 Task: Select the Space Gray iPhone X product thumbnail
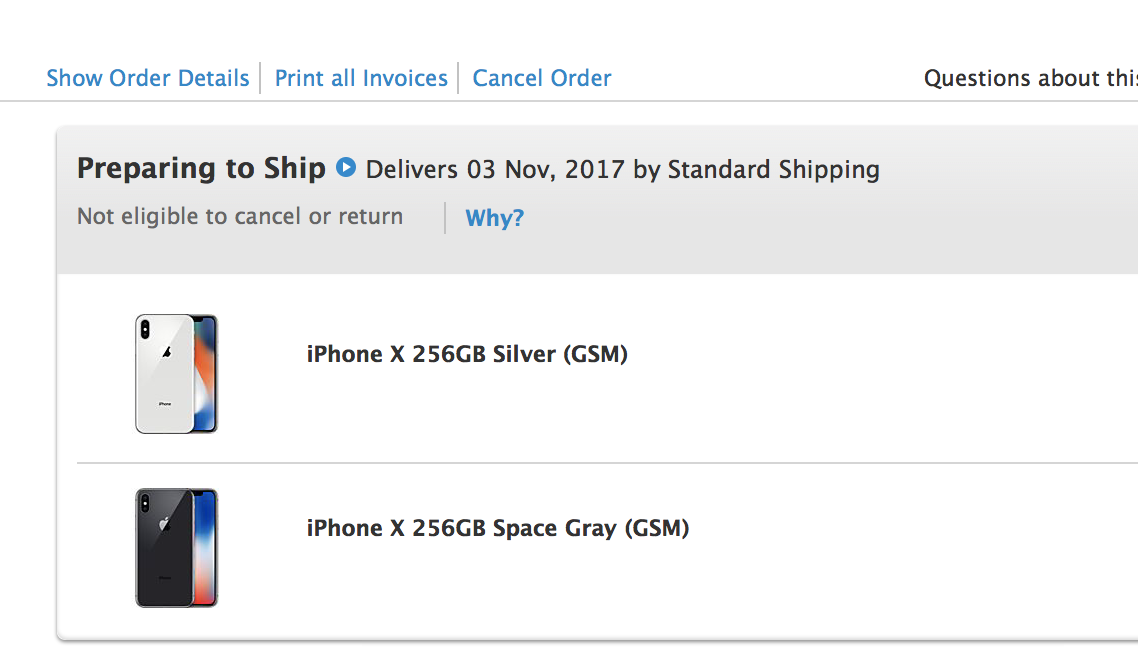click(176, 548)
